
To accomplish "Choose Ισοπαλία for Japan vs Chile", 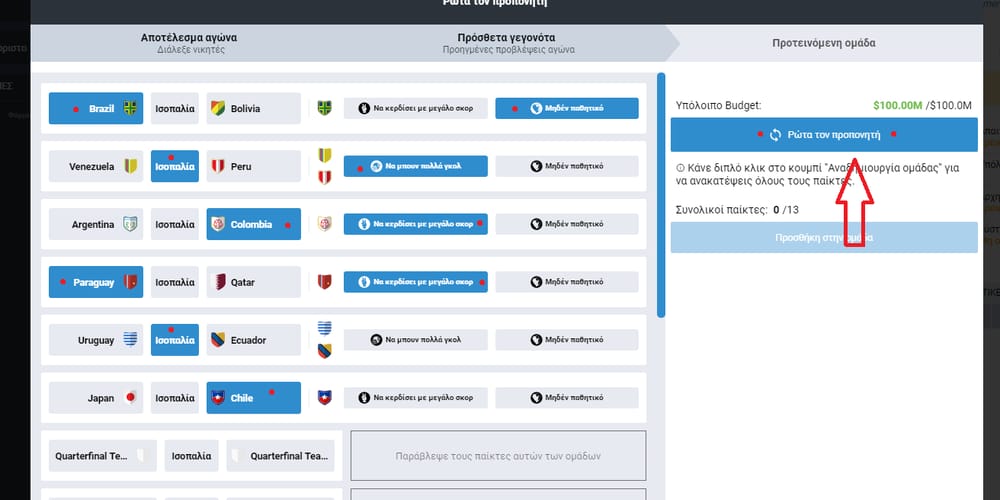I will (175, 398).
